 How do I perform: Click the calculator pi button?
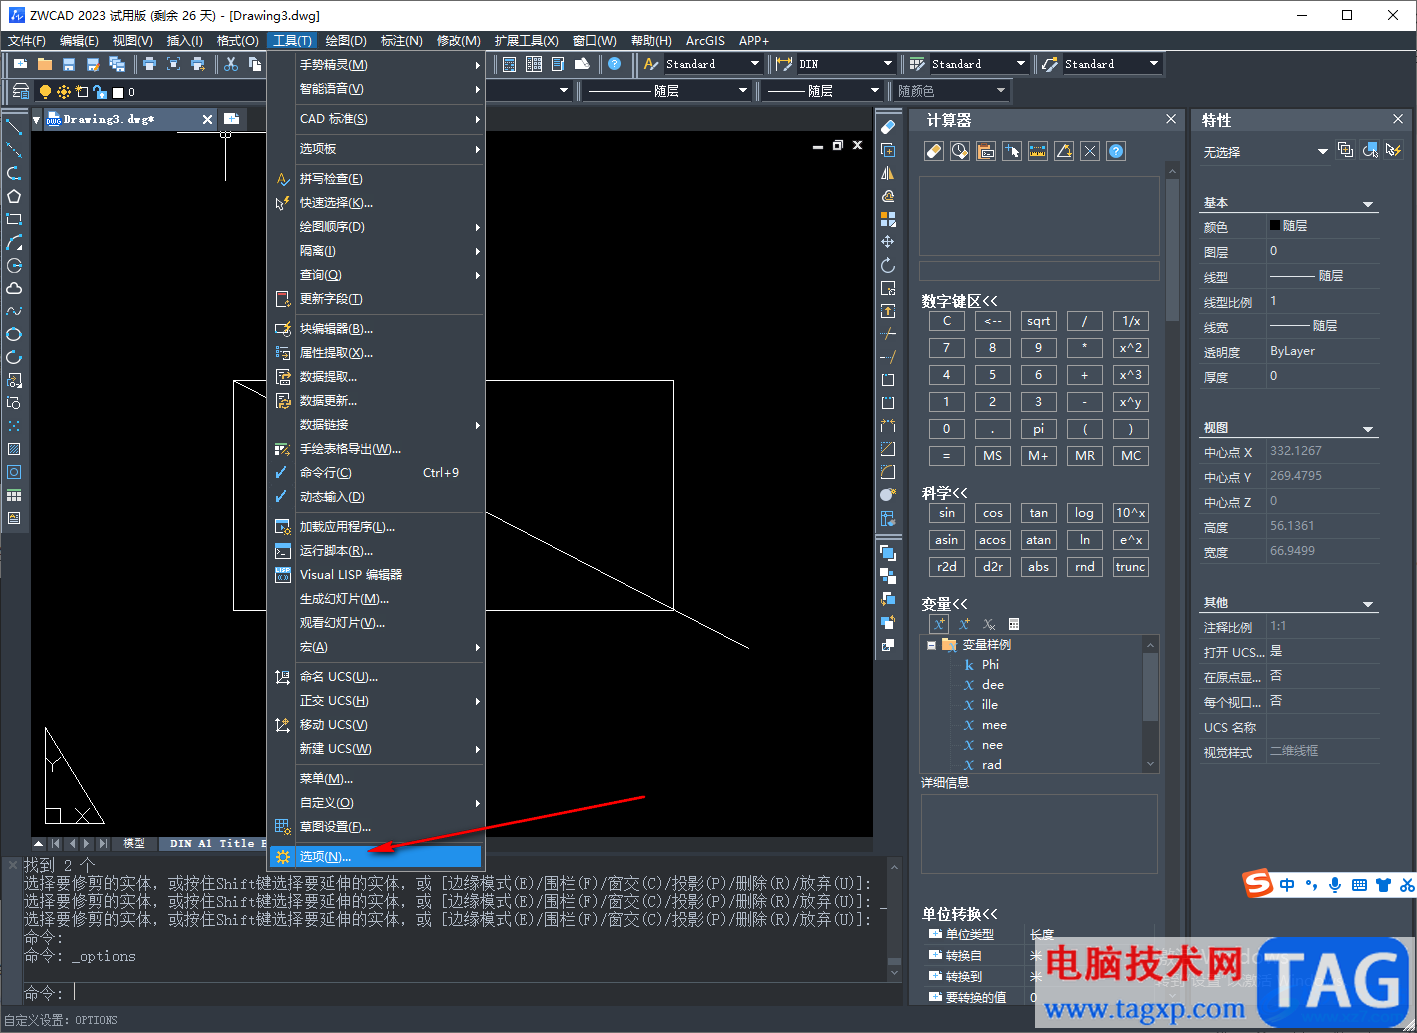click(1039, 429)
